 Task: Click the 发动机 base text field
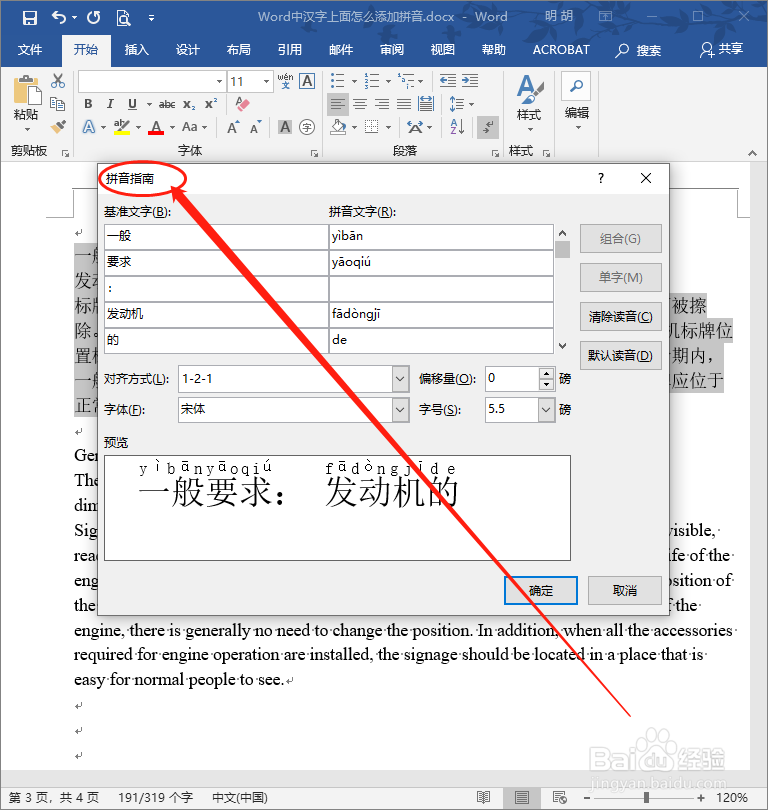tap(216, 314)
